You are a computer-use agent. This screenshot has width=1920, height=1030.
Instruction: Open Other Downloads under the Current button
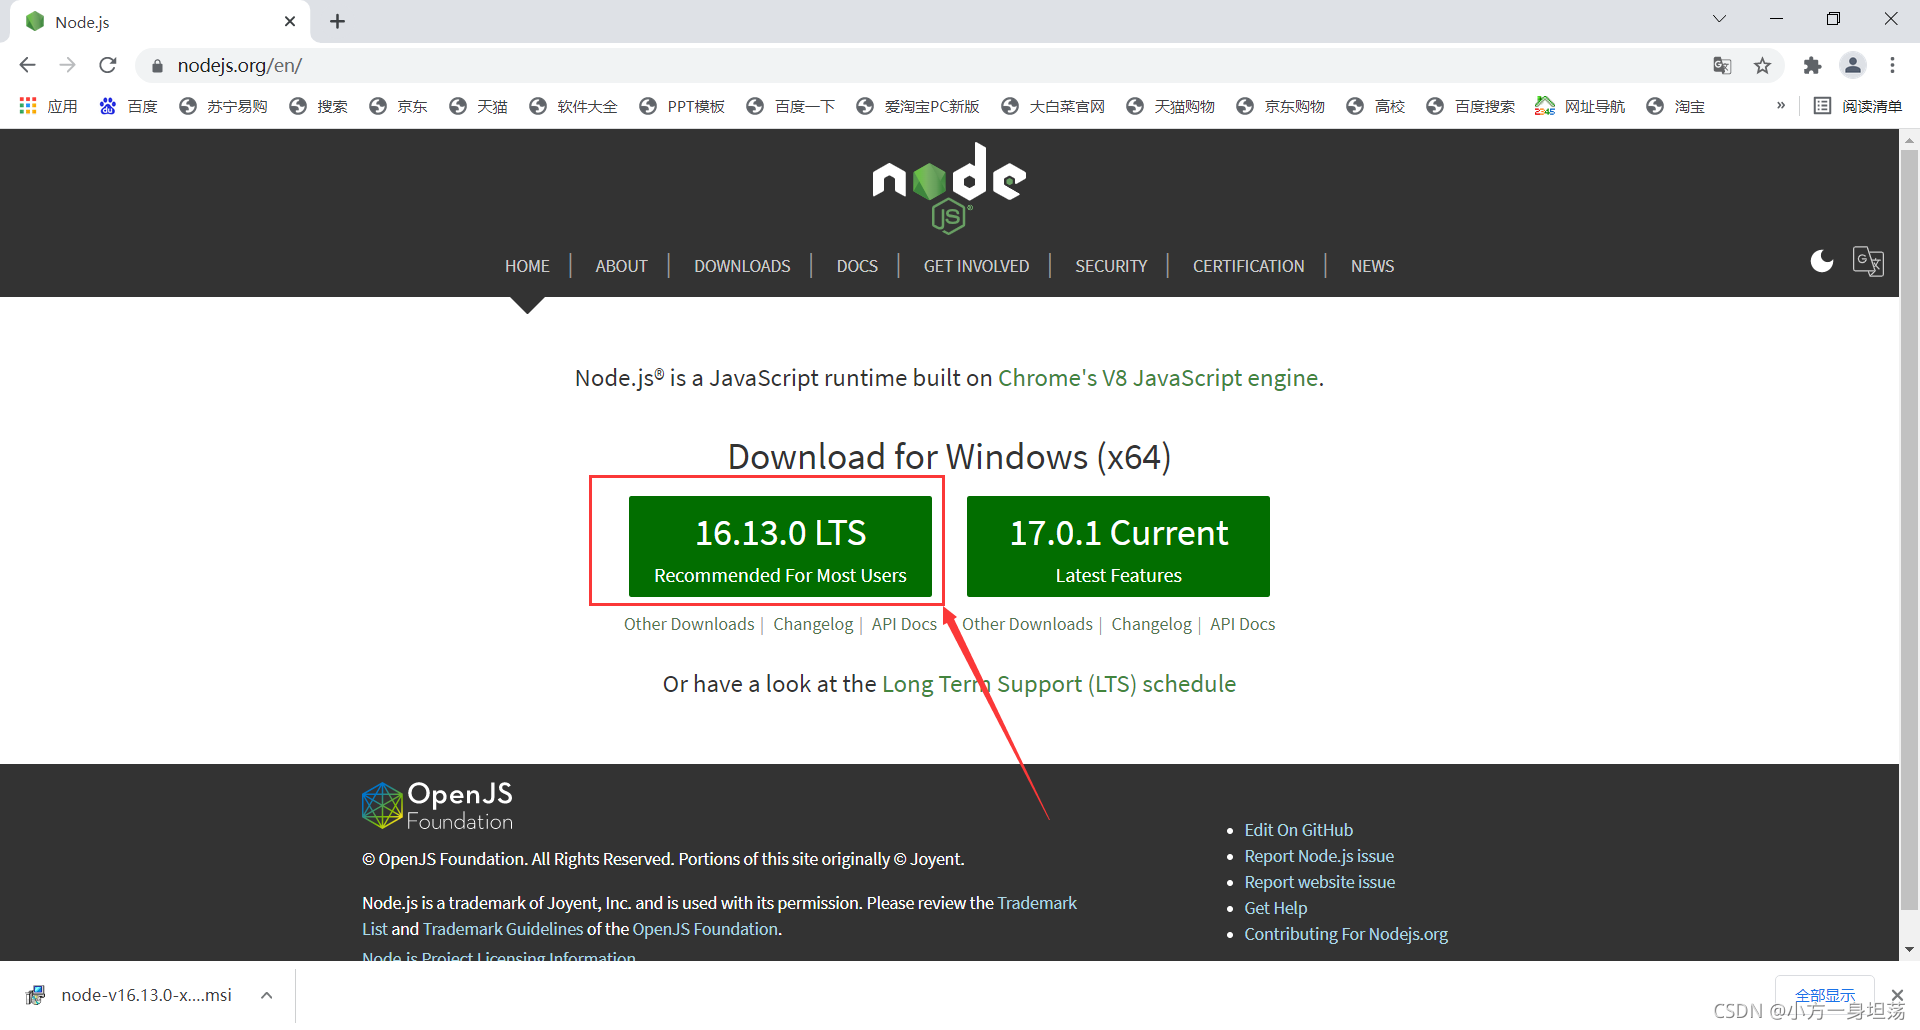1027,624
